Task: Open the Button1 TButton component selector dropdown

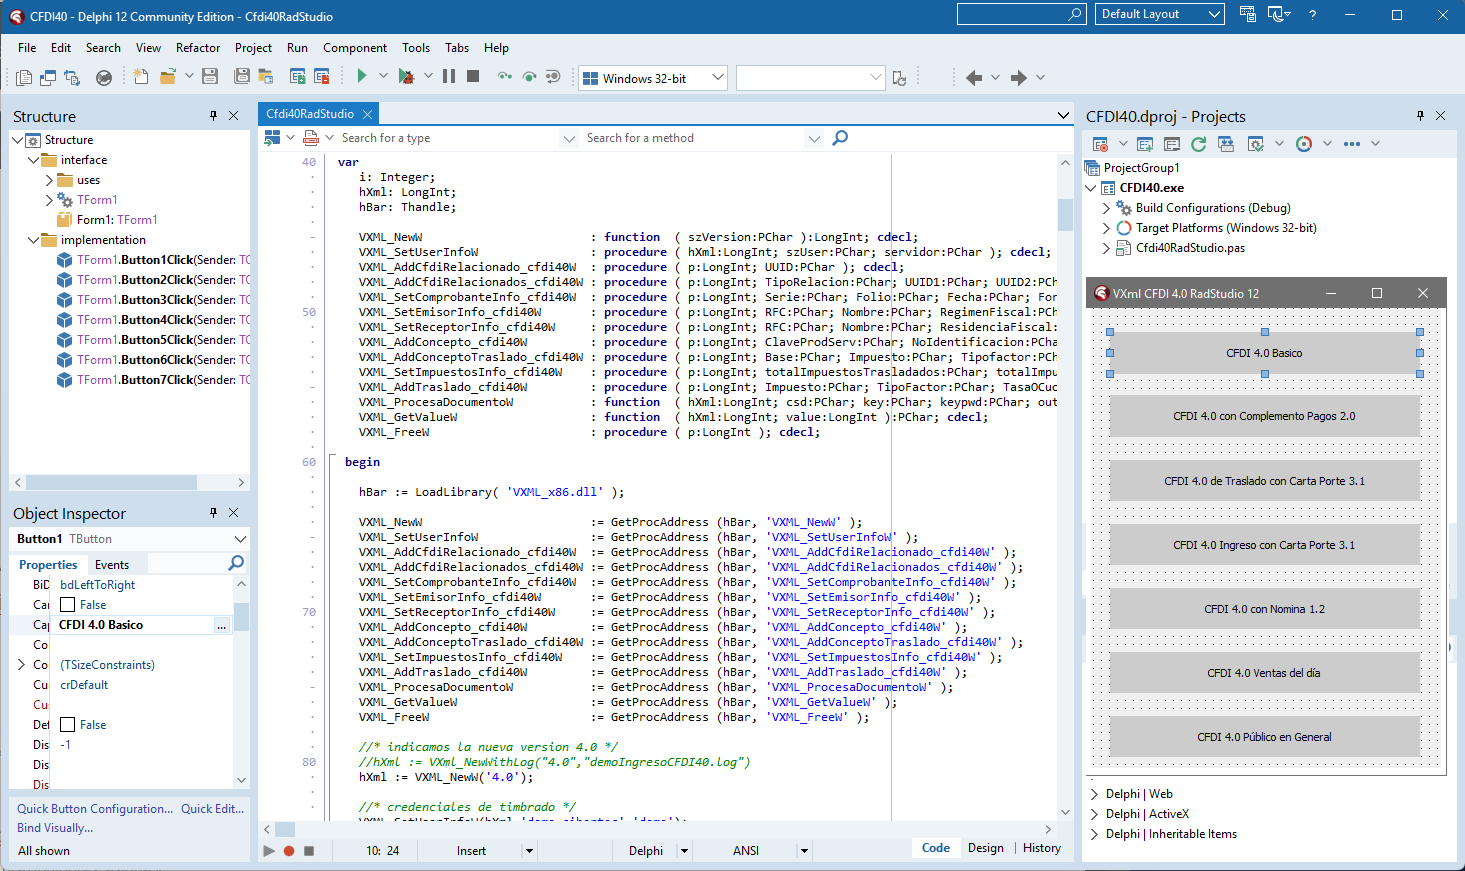Action: click(x=240, y=539)
